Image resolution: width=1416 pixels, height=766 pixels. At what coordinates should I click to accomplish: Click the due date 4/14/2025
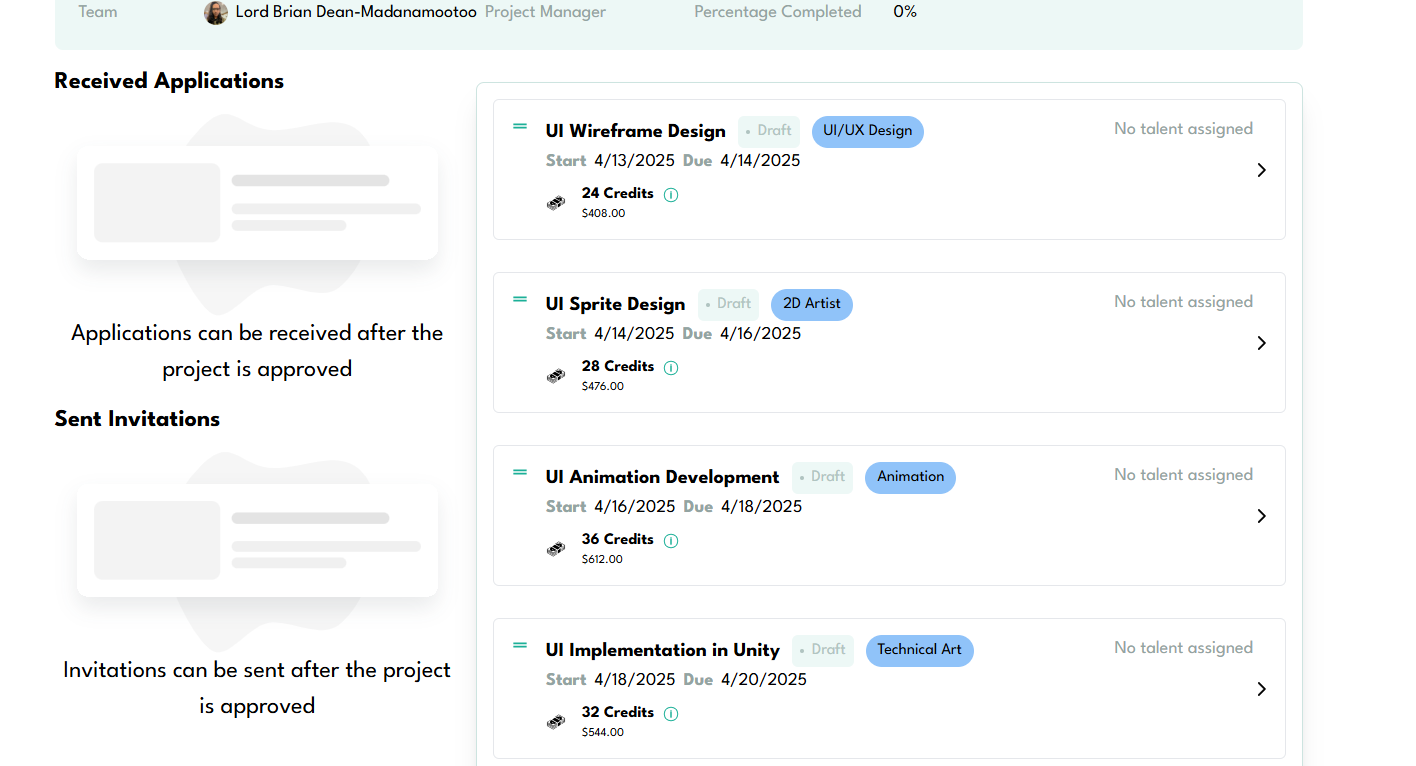(760, 160)
